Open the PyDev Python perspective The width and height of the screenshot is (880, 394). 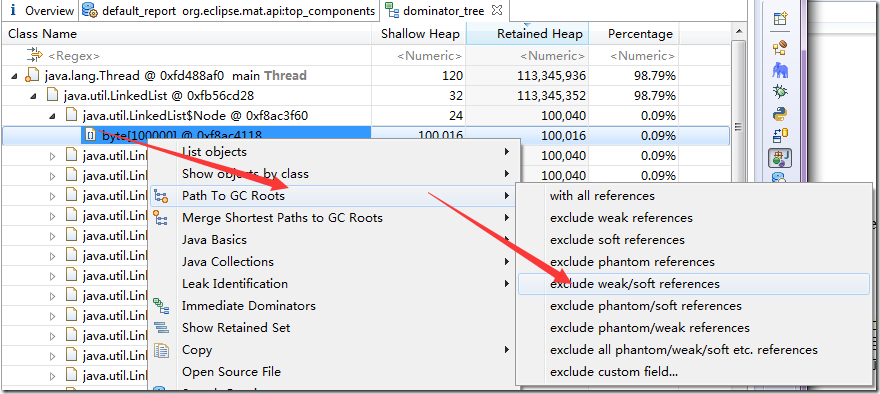(x=780, y=113)
